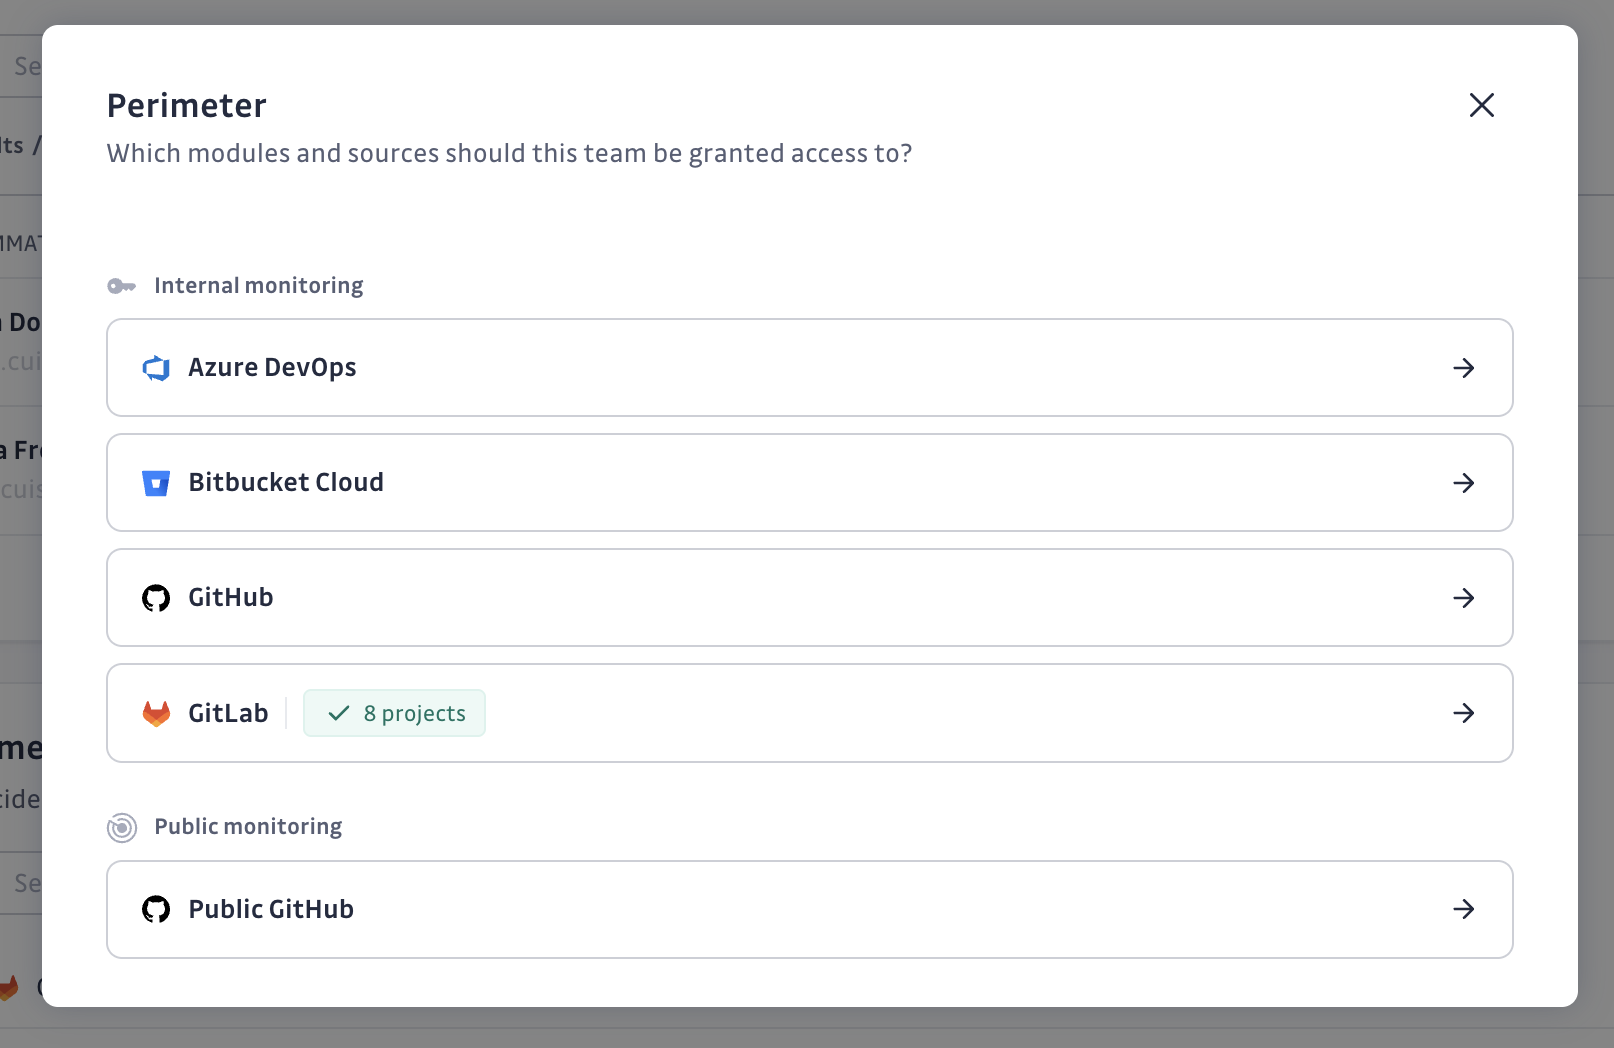Click the 8 projects badge on GitLab
The height and width of the screenshot is (1048, 1614).
click(394, 713)
